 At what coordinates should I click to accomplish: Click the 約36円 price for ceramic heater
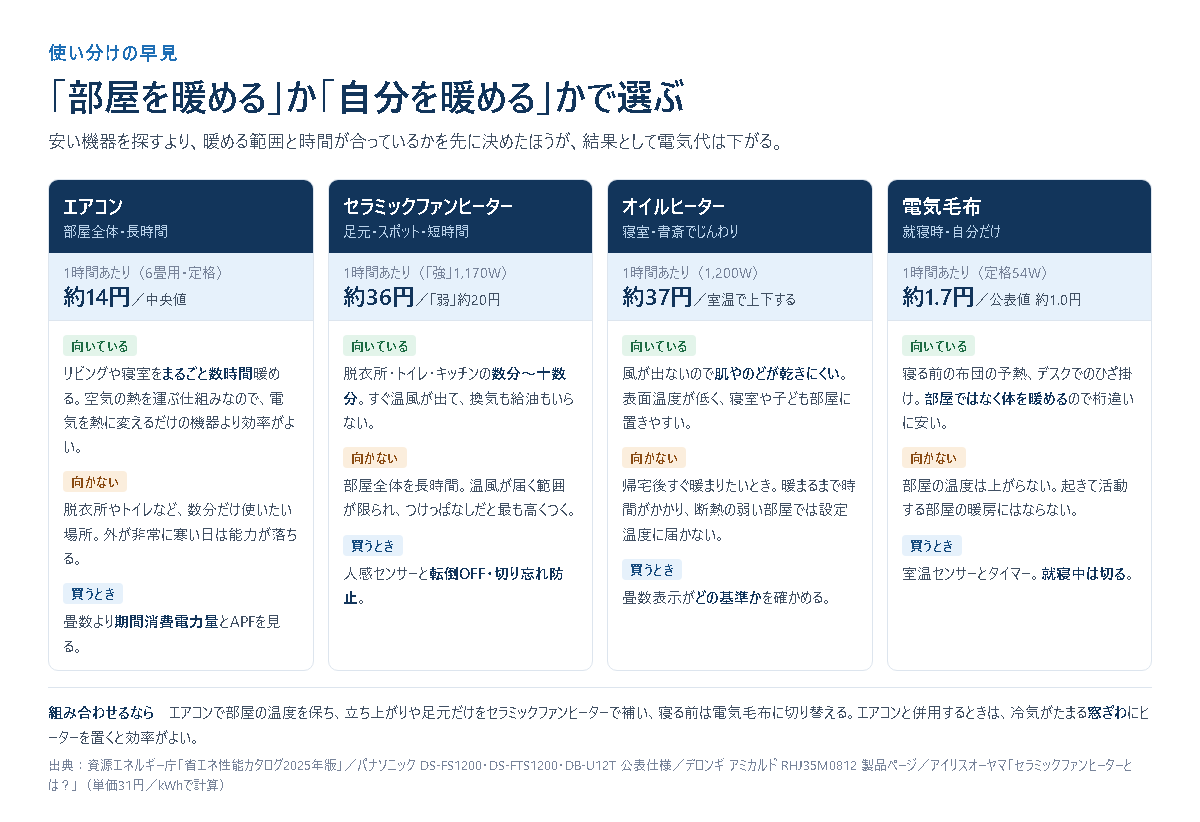[378, 297]
